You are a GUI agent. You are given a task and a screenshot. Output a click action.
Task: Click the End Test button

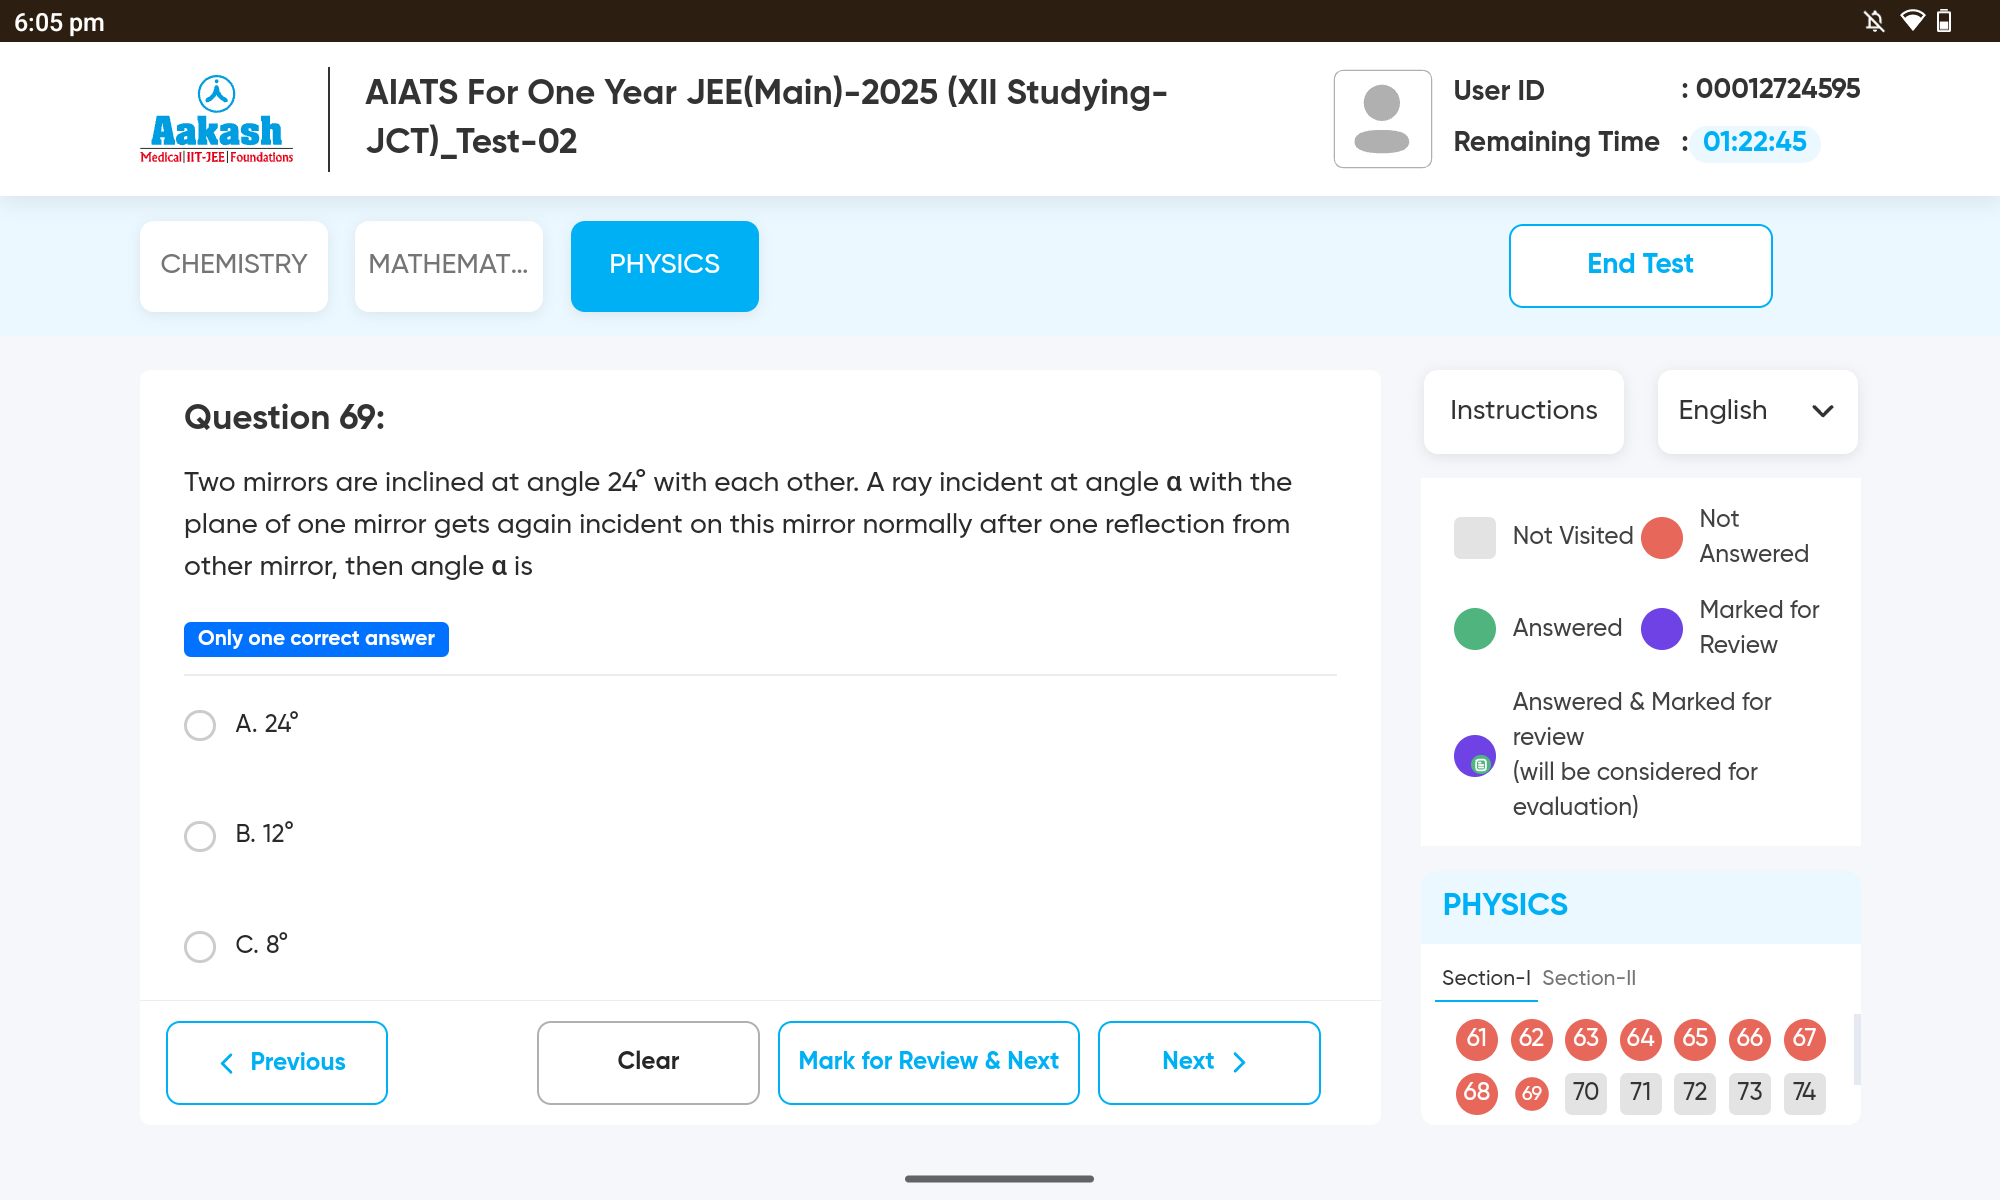pos(1640,265)
